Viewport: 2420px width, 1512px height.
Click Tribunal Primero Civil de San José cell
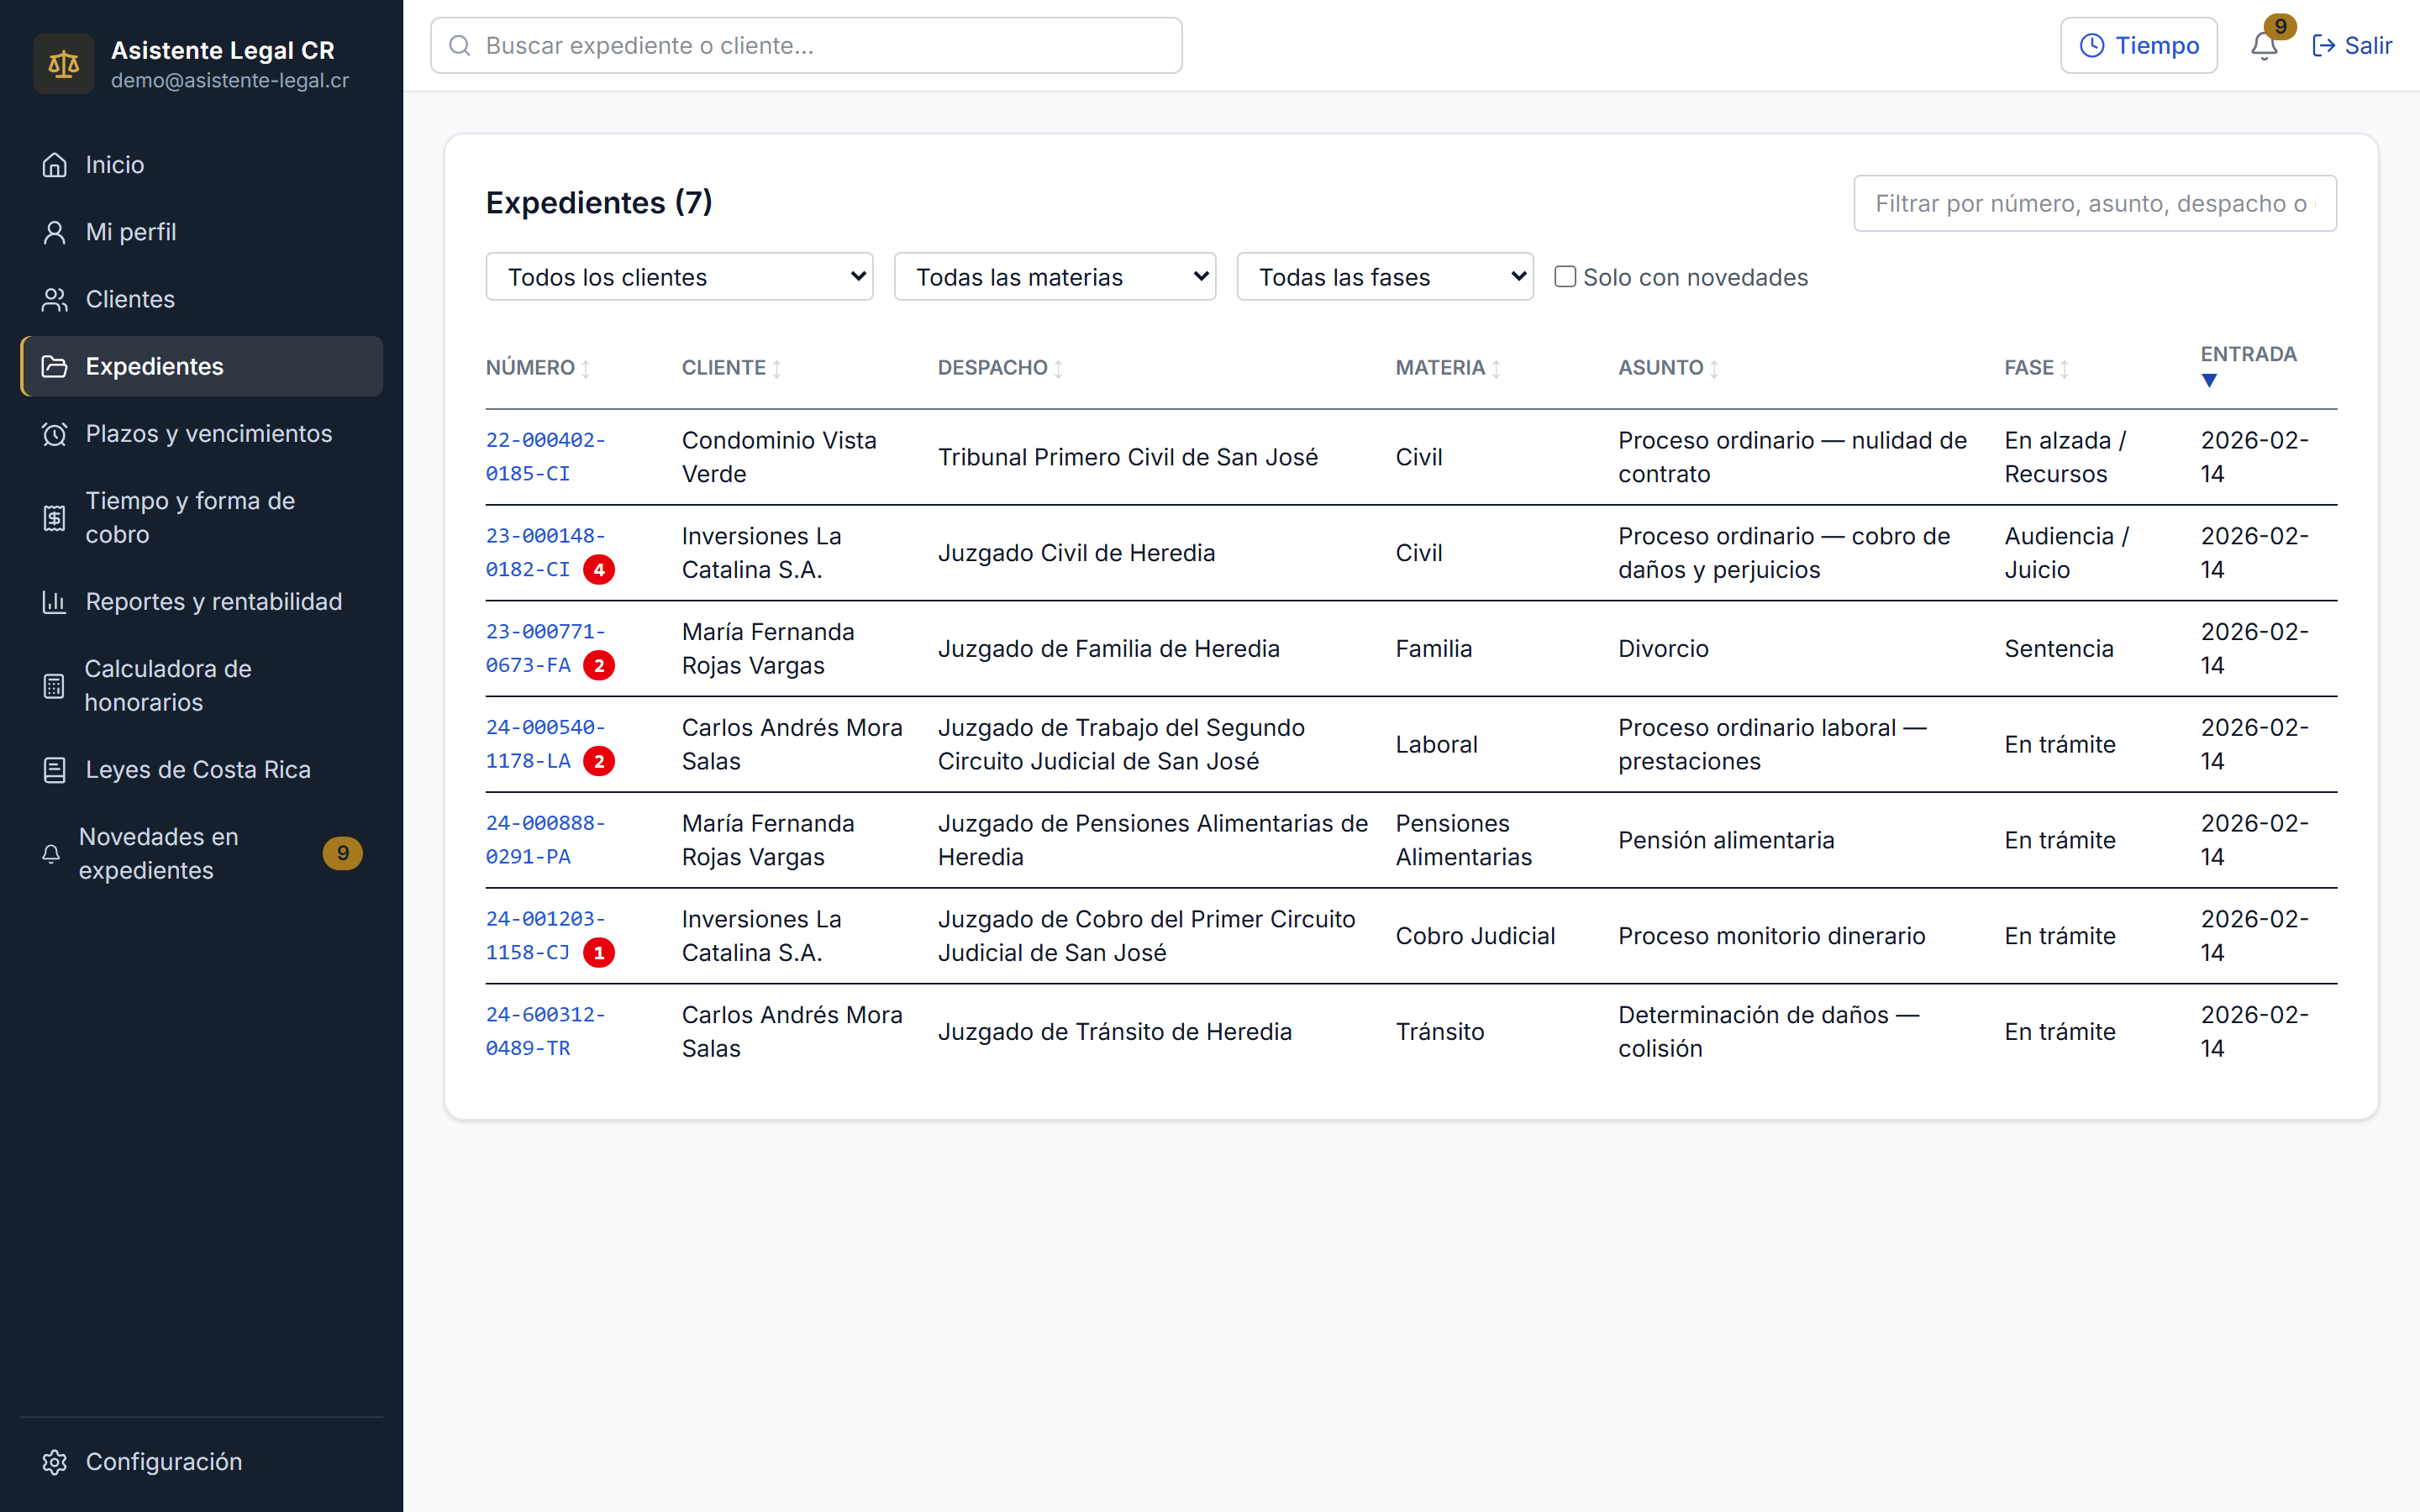(1127, 457)
